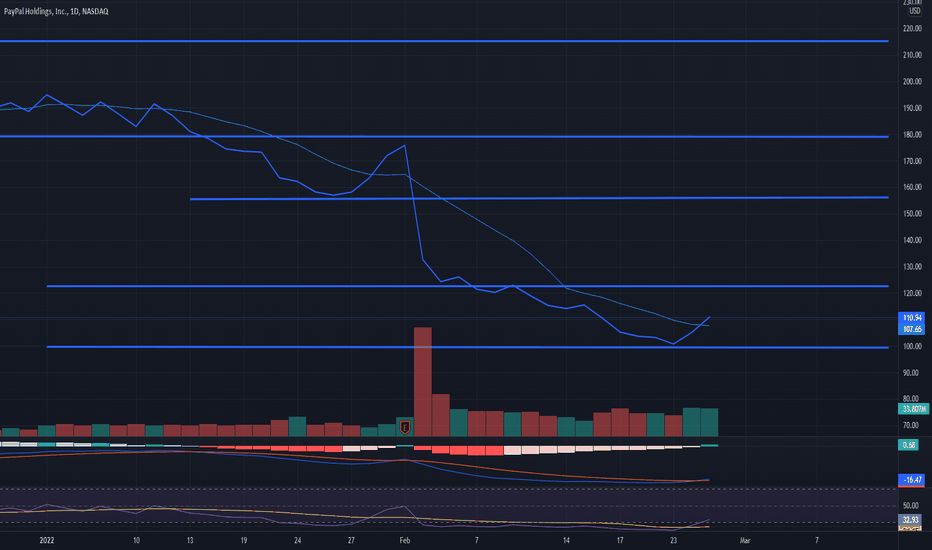The image size is (932, 550).
Task: Click the 150.00 price axis label
Action: 912,213
